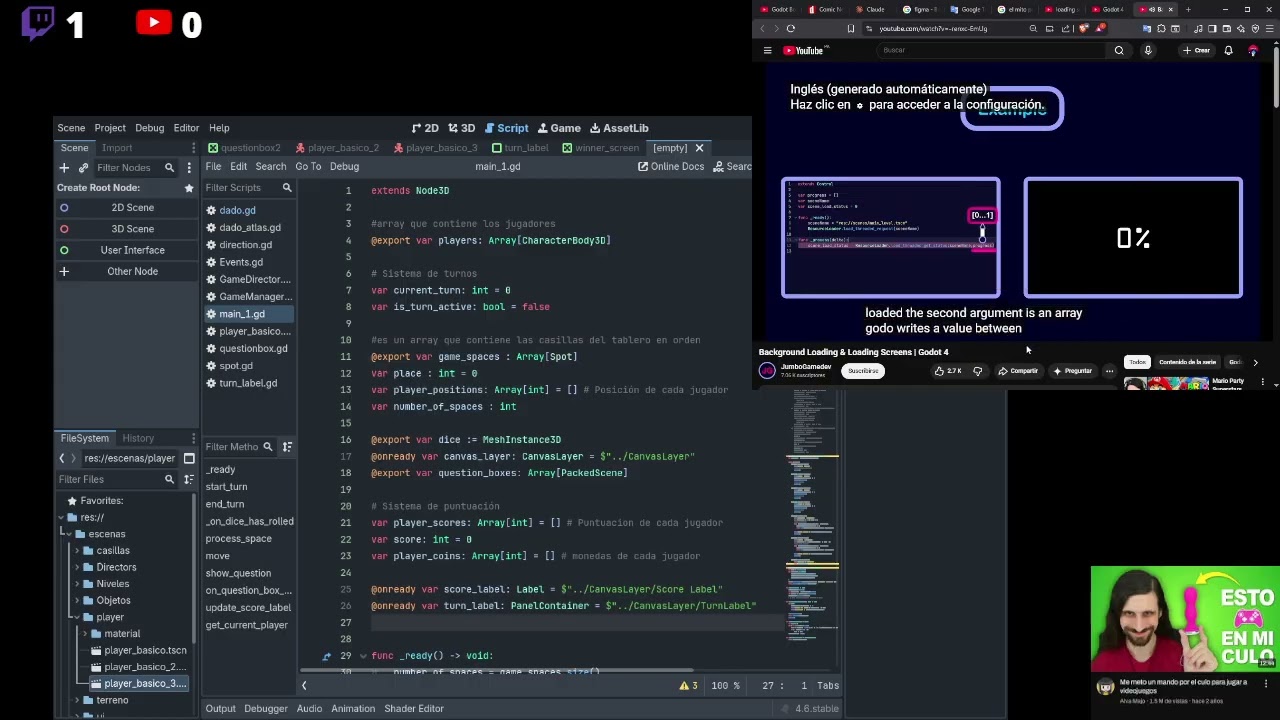This screenshot has height=720, width=1280.
Task: Create a User Interface root node
Action: (x=128, y=250)
